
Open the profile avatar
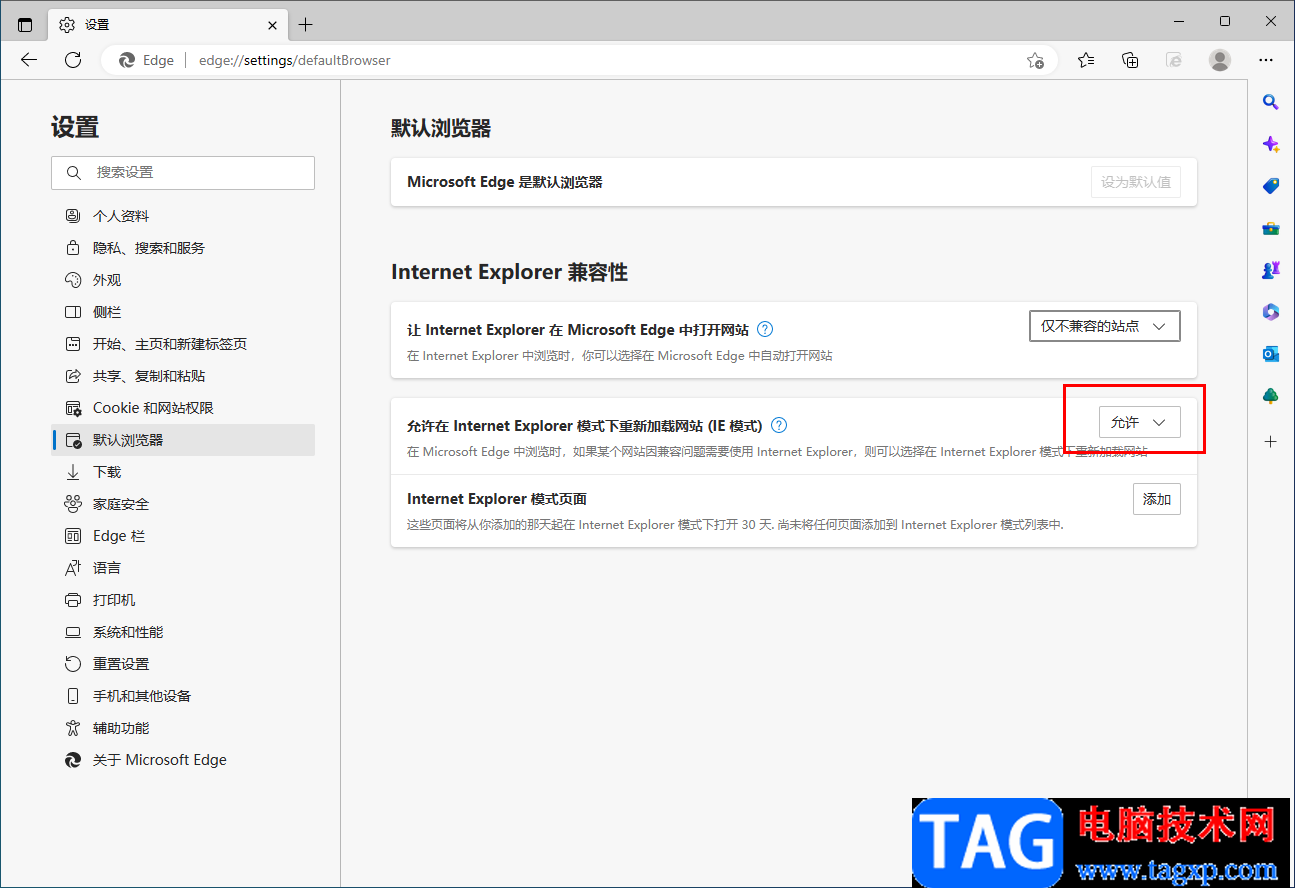pyautogui.click(x=1220, y=60)
